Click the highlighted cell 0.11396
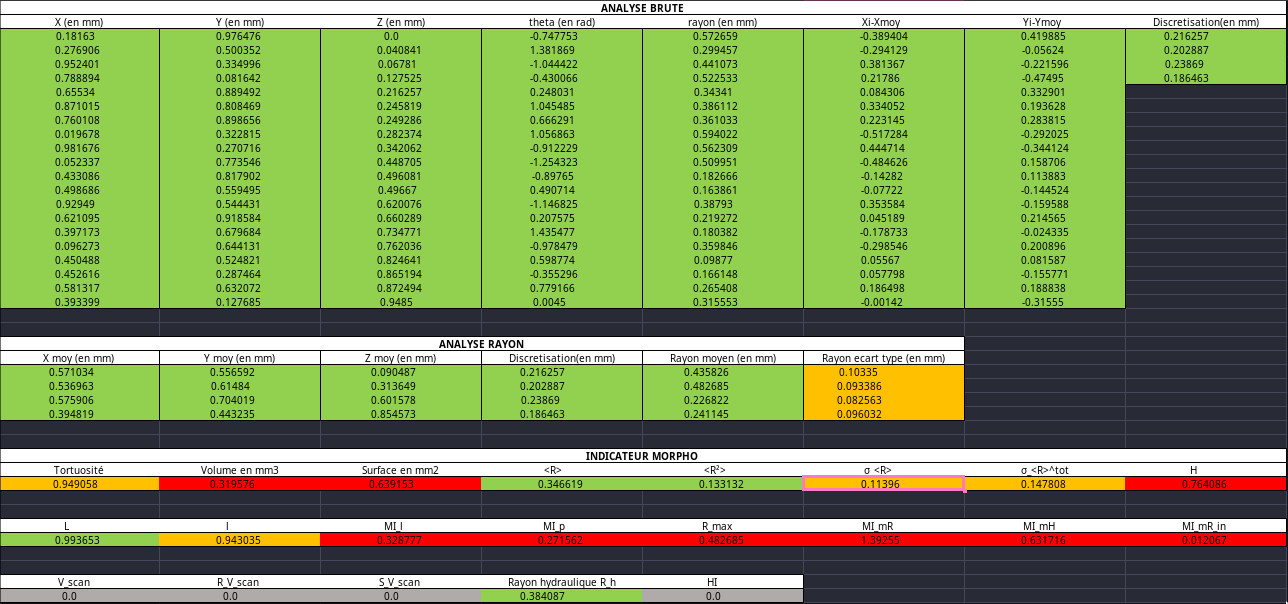Image resolution: width=1288 pixels, height=604 pixels. [884, 484]
